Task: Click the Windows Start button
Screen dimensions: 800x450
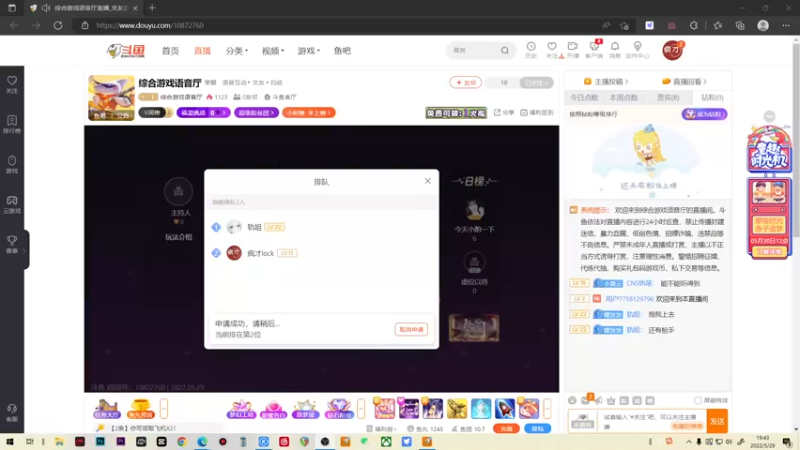Action: [10, 441]
